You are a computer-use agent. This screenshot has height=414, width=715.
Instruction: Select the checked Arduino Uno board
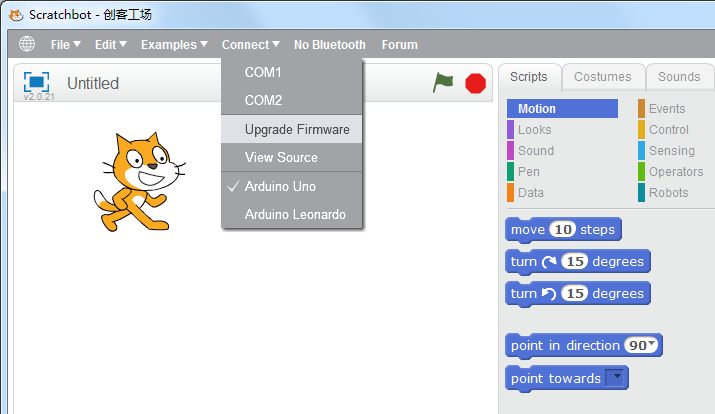(292, 186)
